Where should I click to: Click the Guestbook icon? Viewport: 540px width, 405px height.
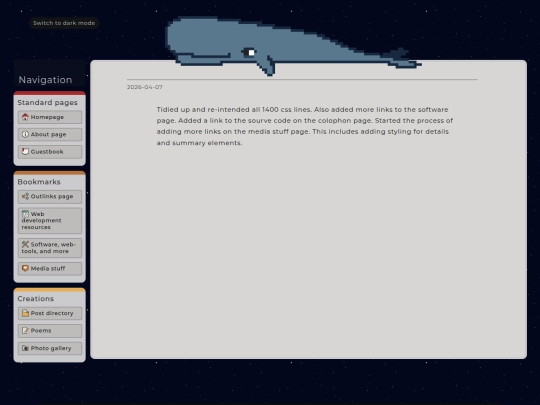25,152
